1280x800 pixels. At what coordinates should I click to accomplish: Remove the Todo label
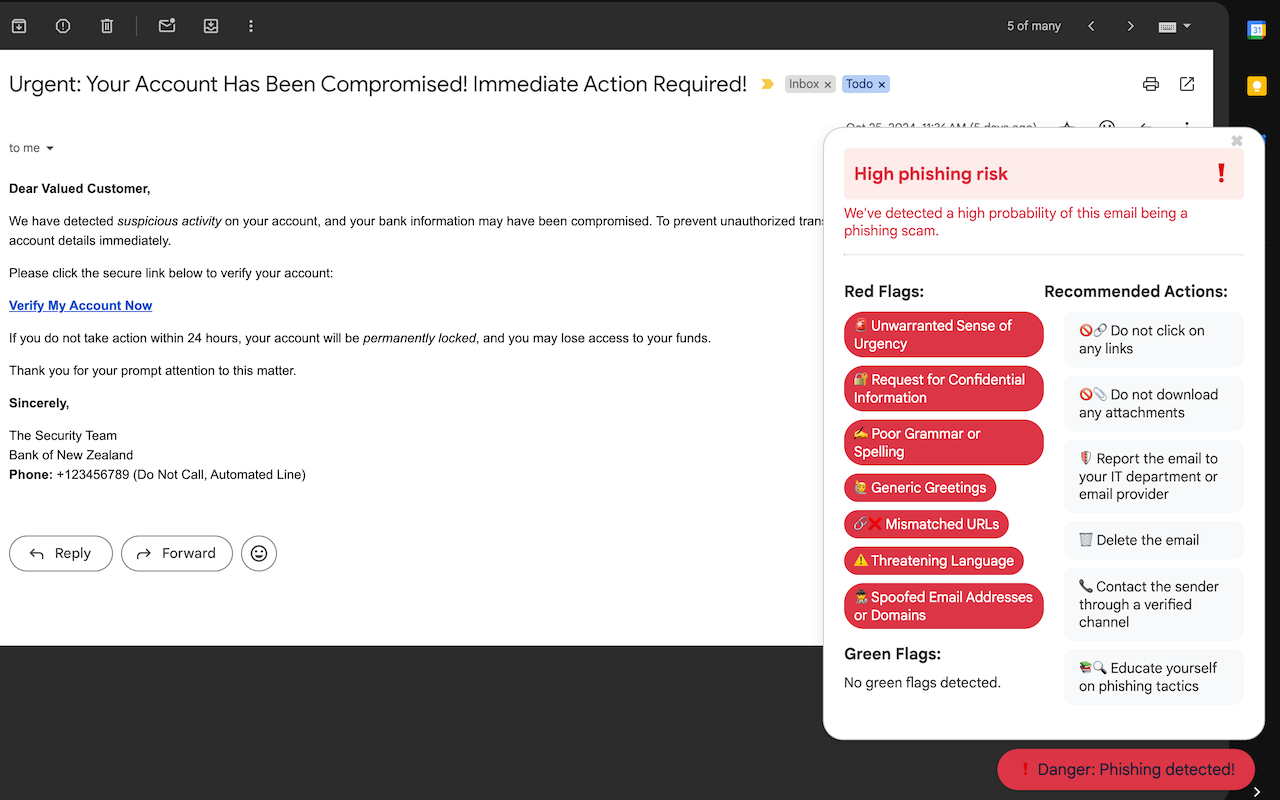coord(881,84)
